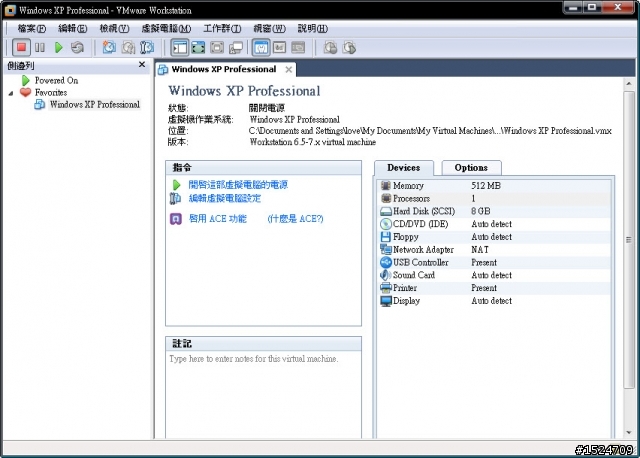Click the Unity mode toolbar icon

pyautogui.click(x=236, y=48)
